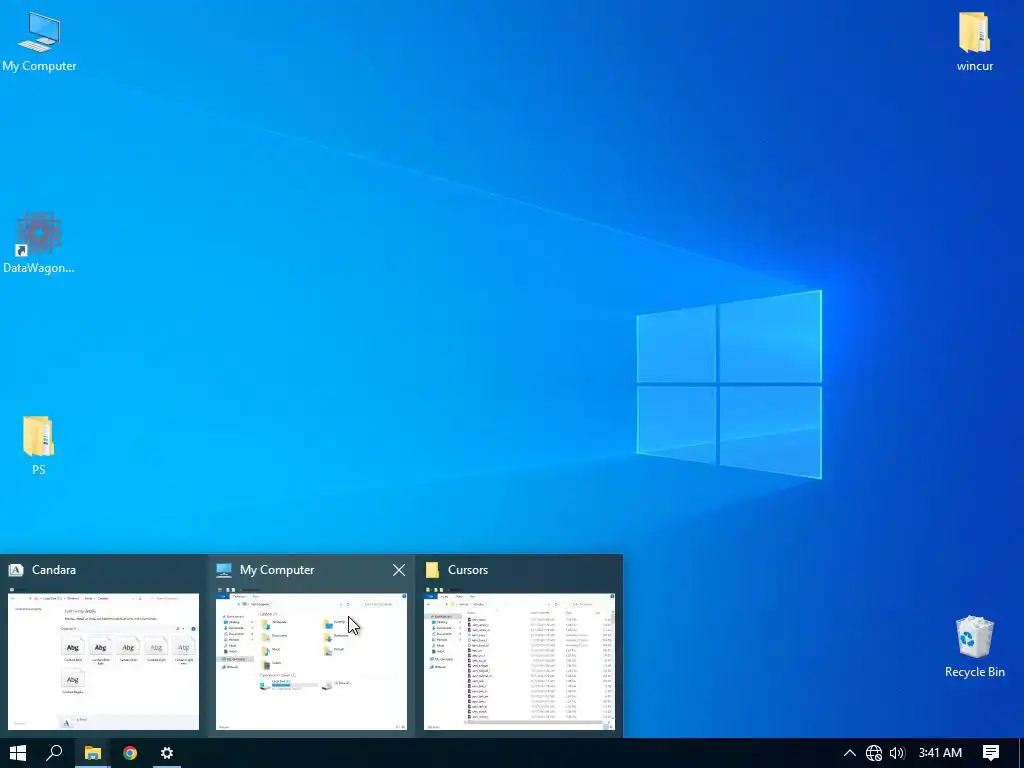This screenshot has height=768, width=1024.
Task: Open Settings gear on the taskbar
Action: point(167,753)
